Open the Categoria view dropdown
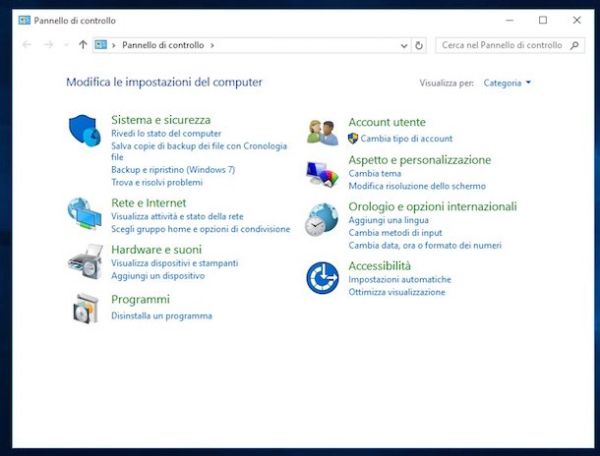This screenshot has height=456, width=600. [x=507, y=83]
